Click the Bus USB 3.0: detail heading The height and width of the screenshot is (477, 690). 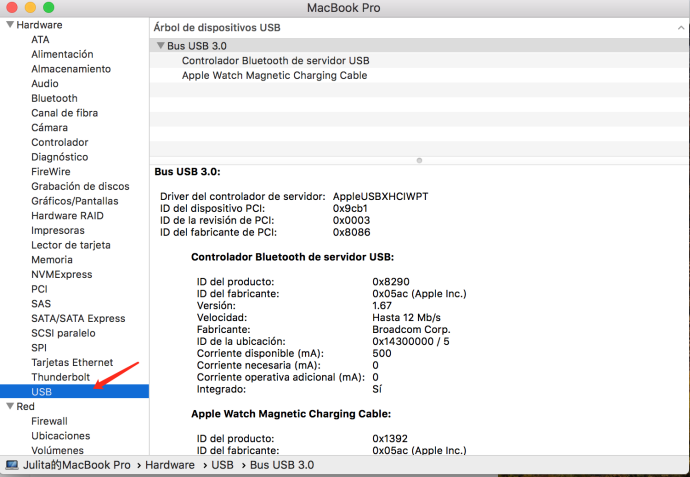[x=187, y=172]
